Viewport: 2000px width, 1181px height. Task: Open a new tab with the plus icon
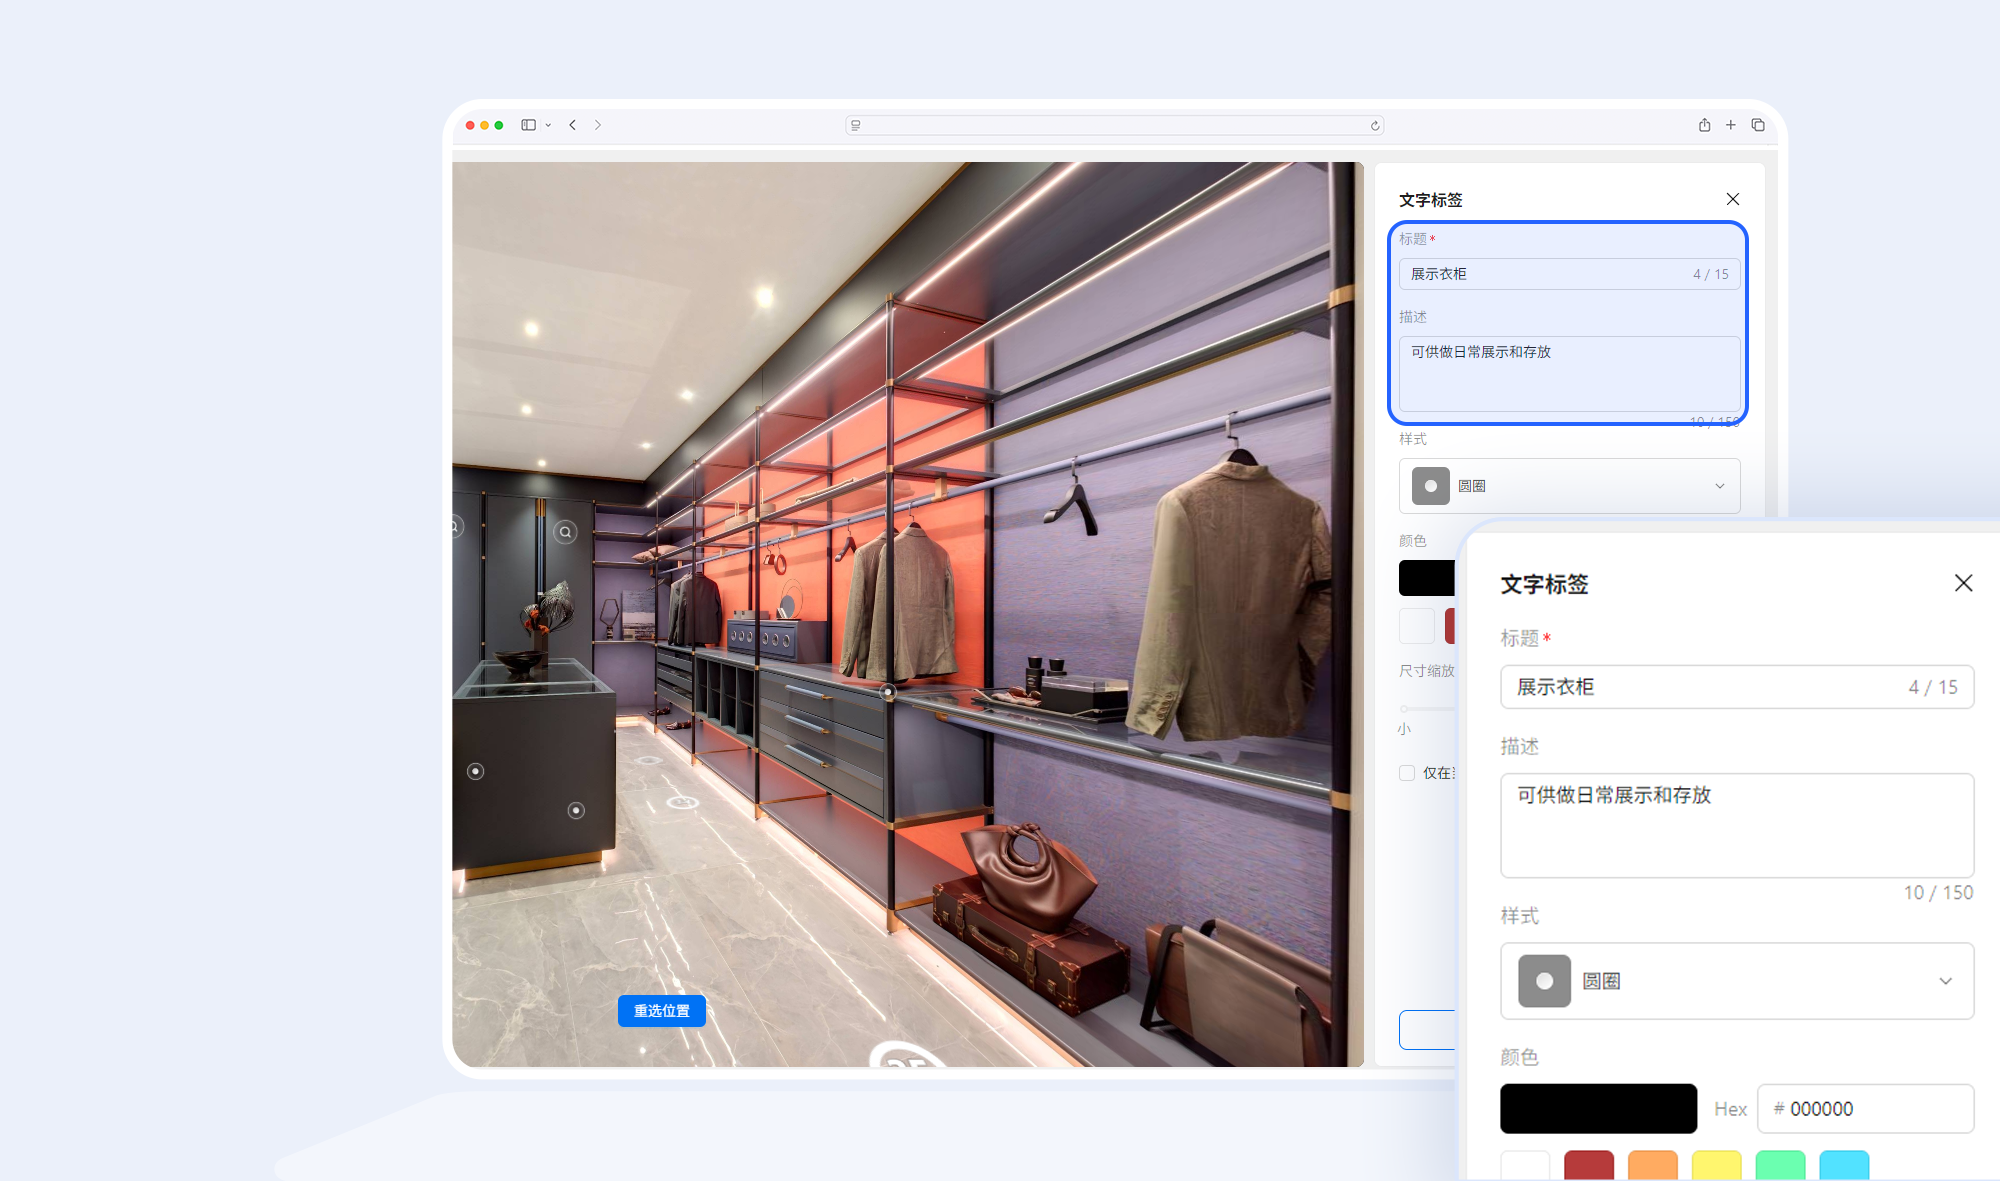coord(1730,125)
